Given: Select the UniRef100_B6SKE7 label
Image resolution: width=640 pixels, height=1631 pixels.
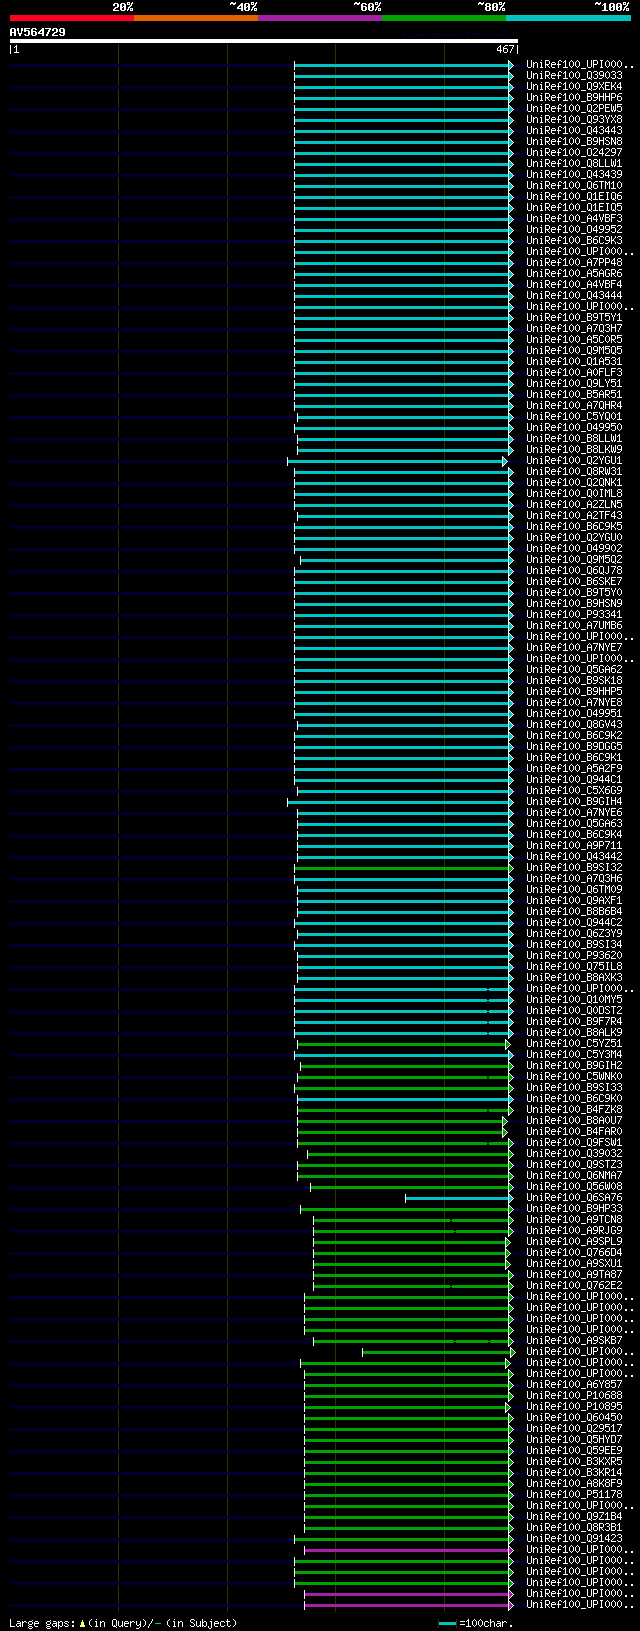Looking at the screenshot, I should click(574, 581).
